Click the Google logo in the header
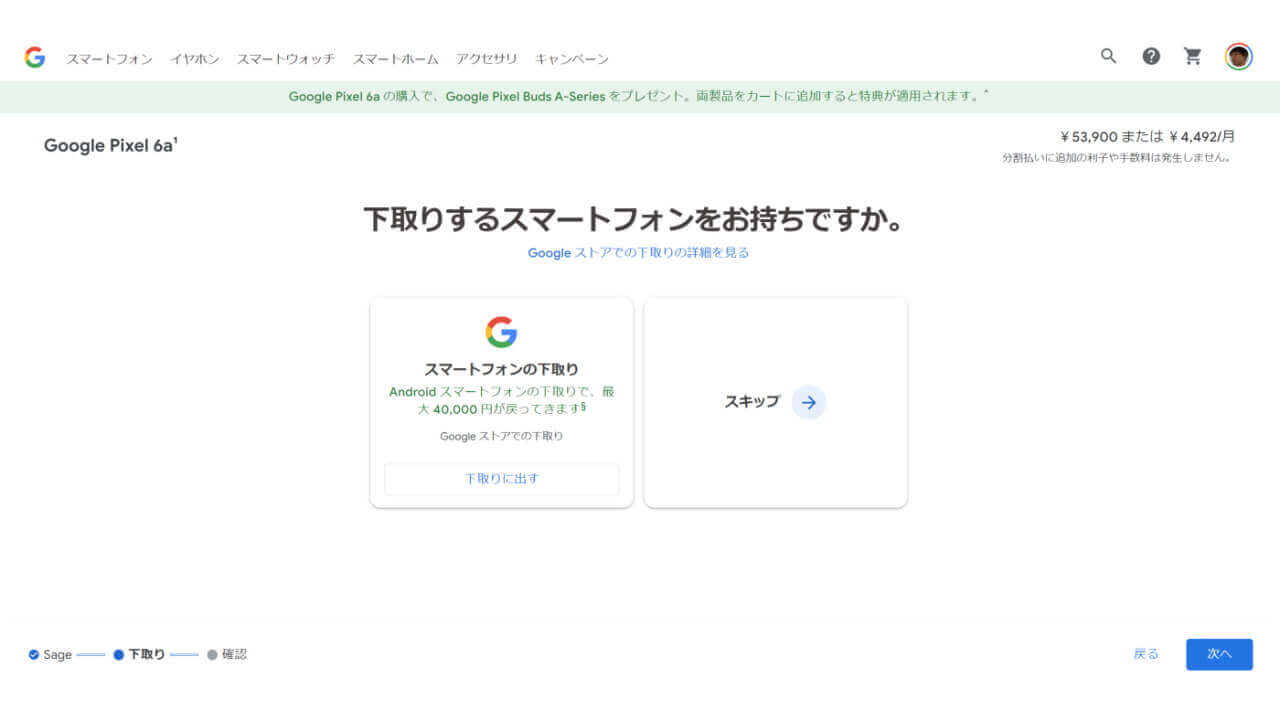 (x=35, y=58)
